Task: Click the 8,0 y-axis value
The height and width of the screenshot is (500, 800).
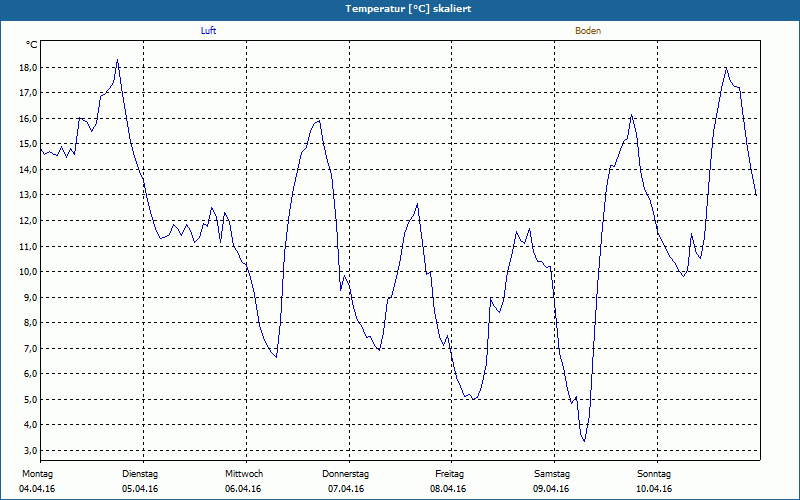Action: click(31, 323)
